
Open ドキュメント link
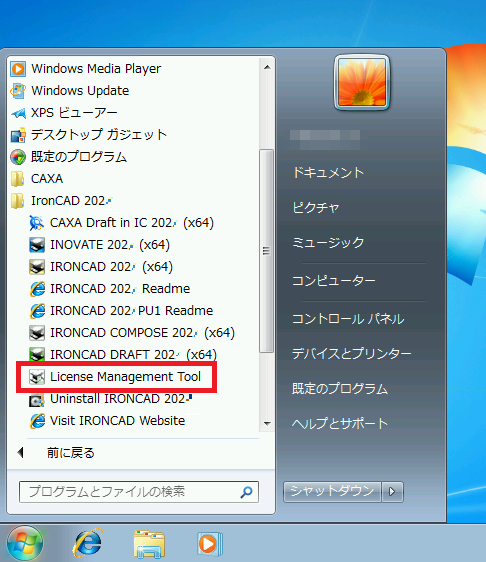[x=328, y=173]
